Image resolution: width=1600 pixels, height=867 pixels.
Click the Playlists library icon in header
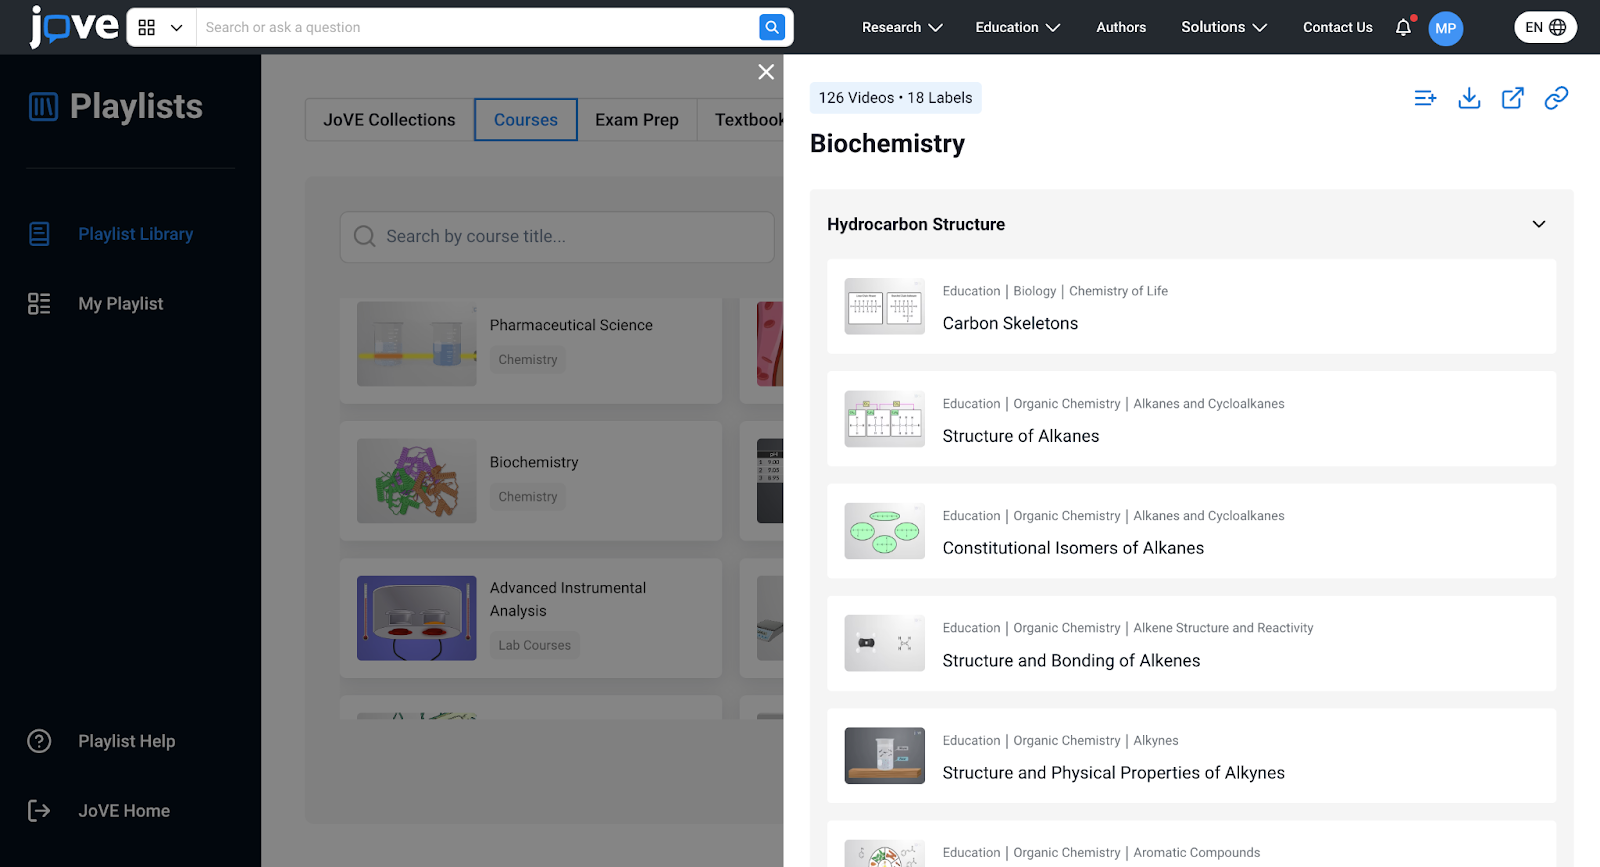click(43, 106)
